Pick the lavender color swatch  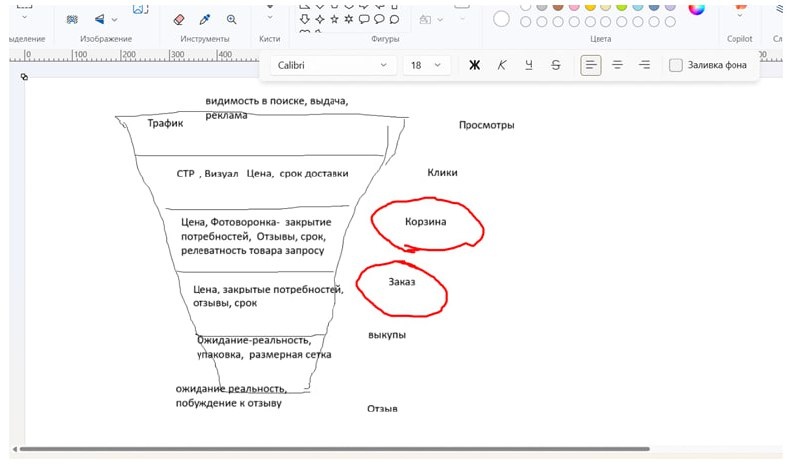(670, 7)
